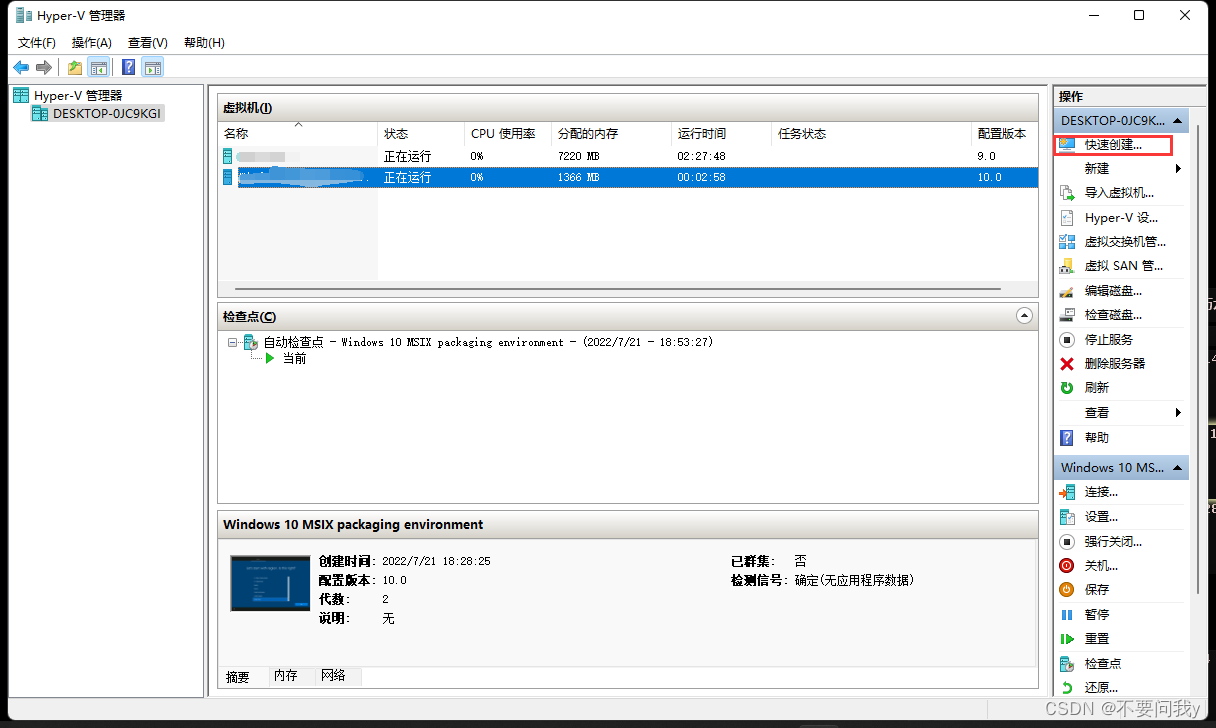Select the VM row using 1366 MB
1216x728 pixels.
628,177
